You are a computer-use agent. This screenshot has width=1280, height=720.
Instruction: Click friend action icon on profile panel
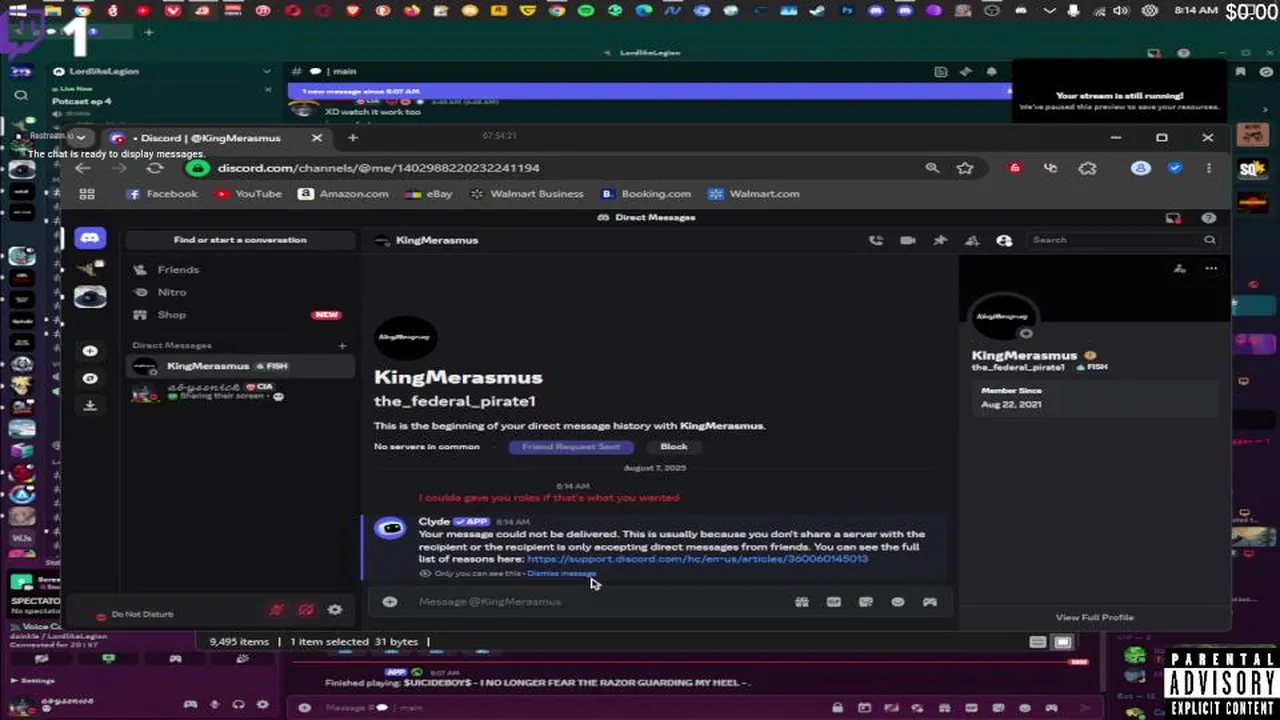coord(1180,268)
